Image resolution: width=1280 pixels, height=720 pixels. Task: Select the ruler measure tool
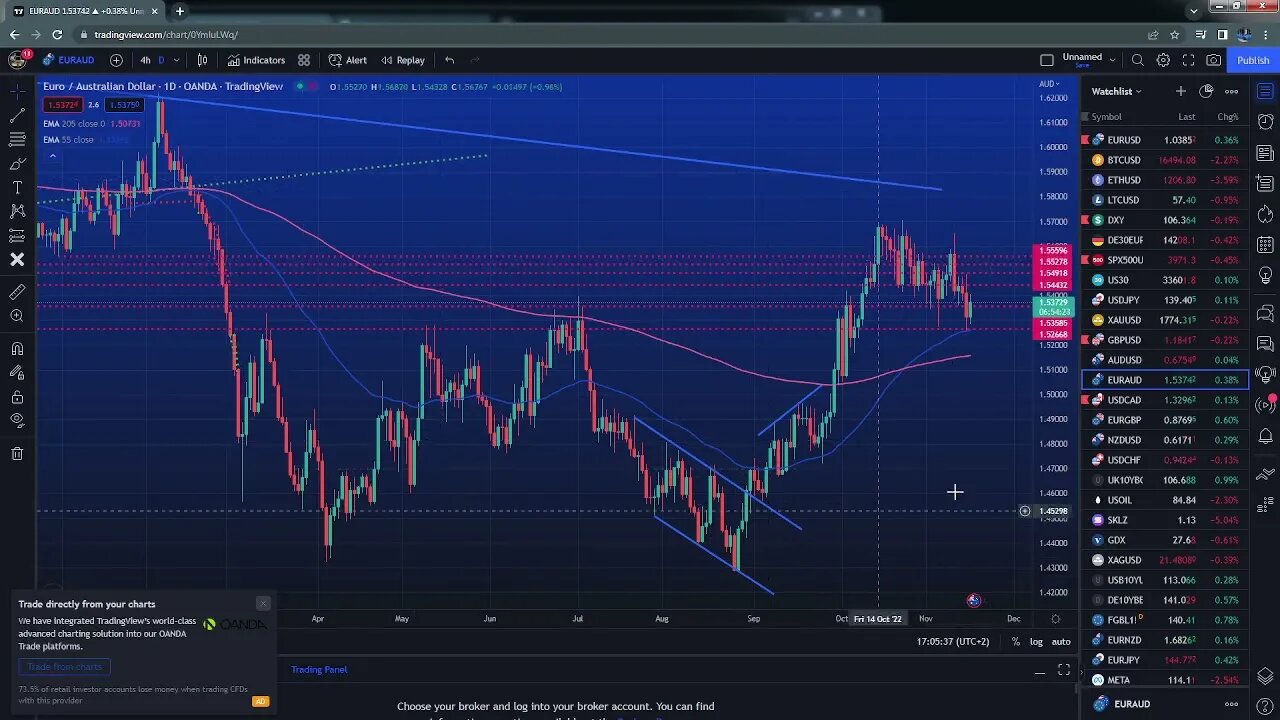point(17,292)
